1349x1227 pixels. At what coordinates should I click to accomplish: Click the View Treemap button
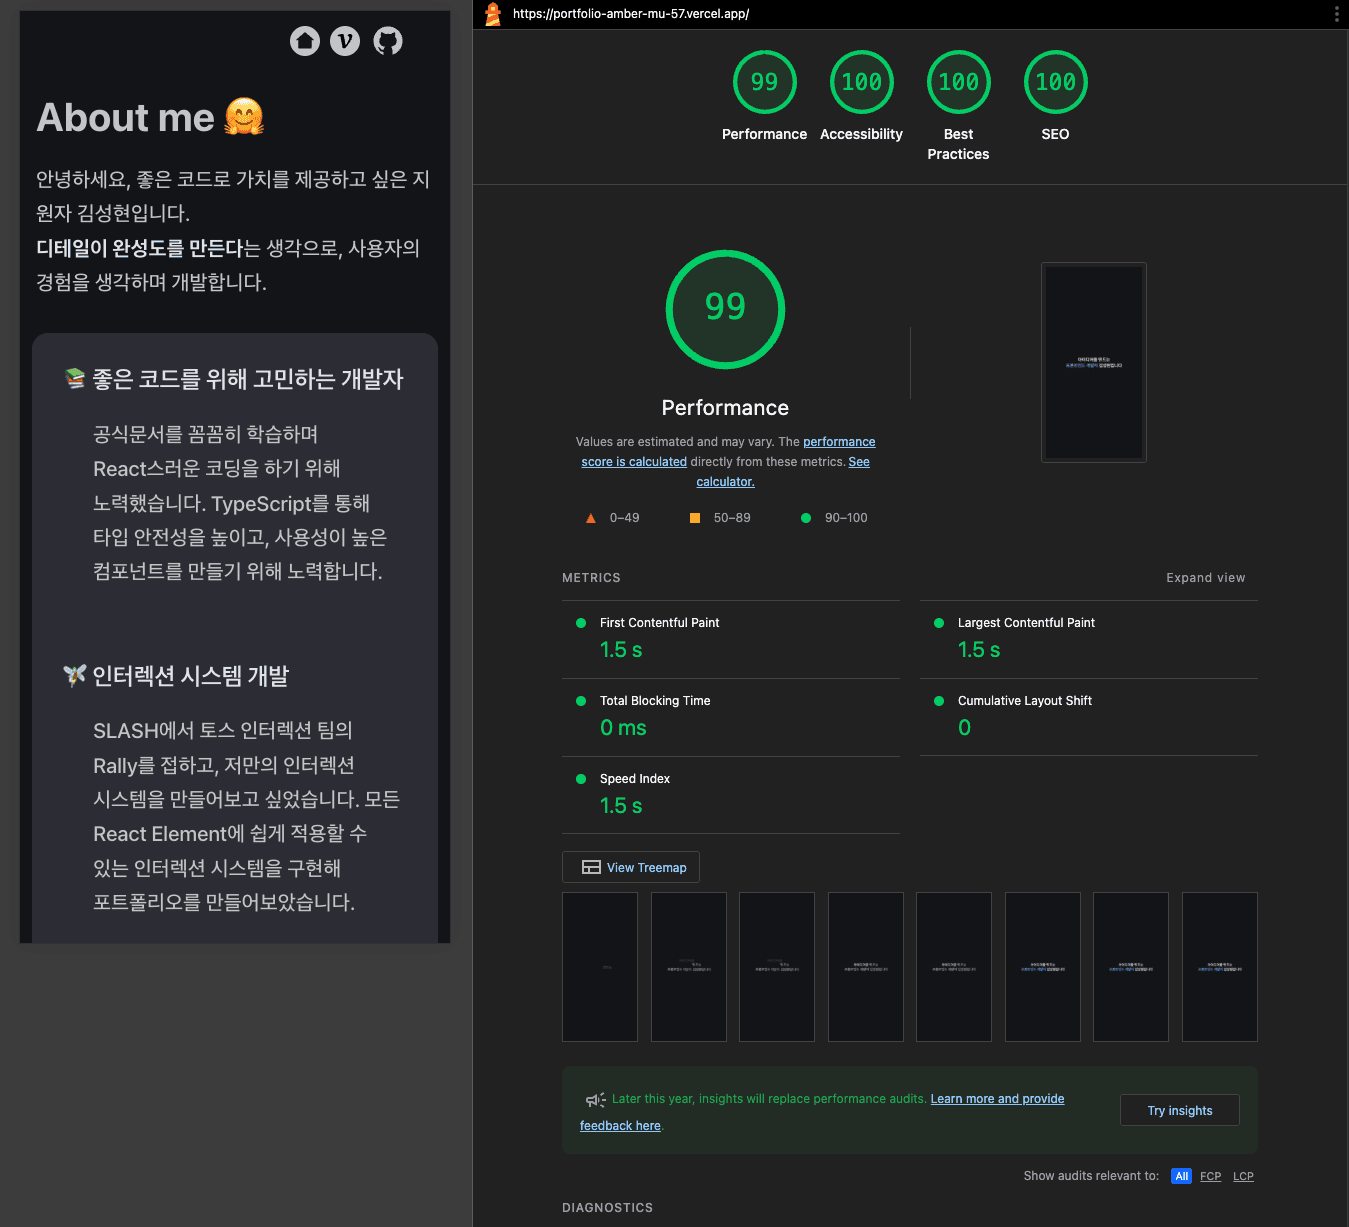coord(630,867)
